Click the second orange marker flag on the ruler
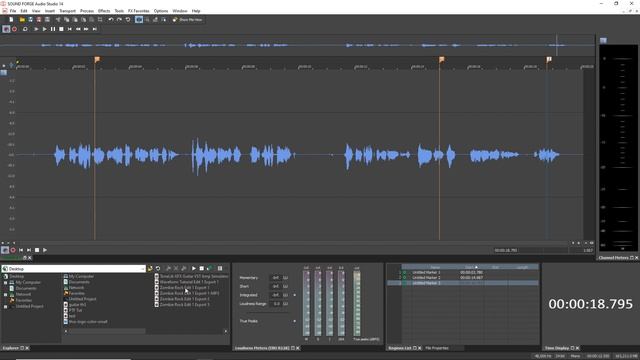This screenshot has width=640, height=360. click(441, 60)
